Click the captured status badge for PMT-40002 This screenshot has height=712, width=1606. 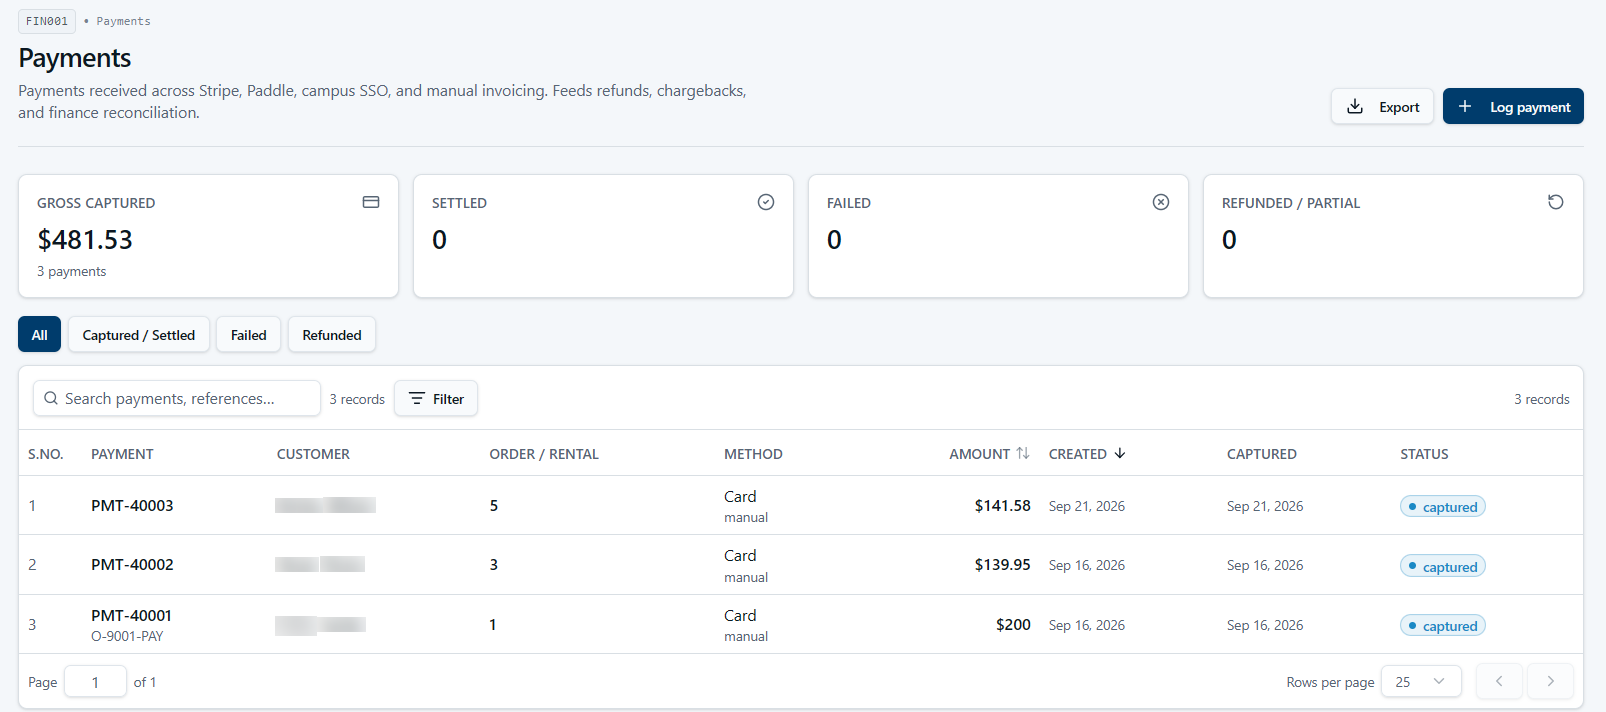pos(1443,566)
